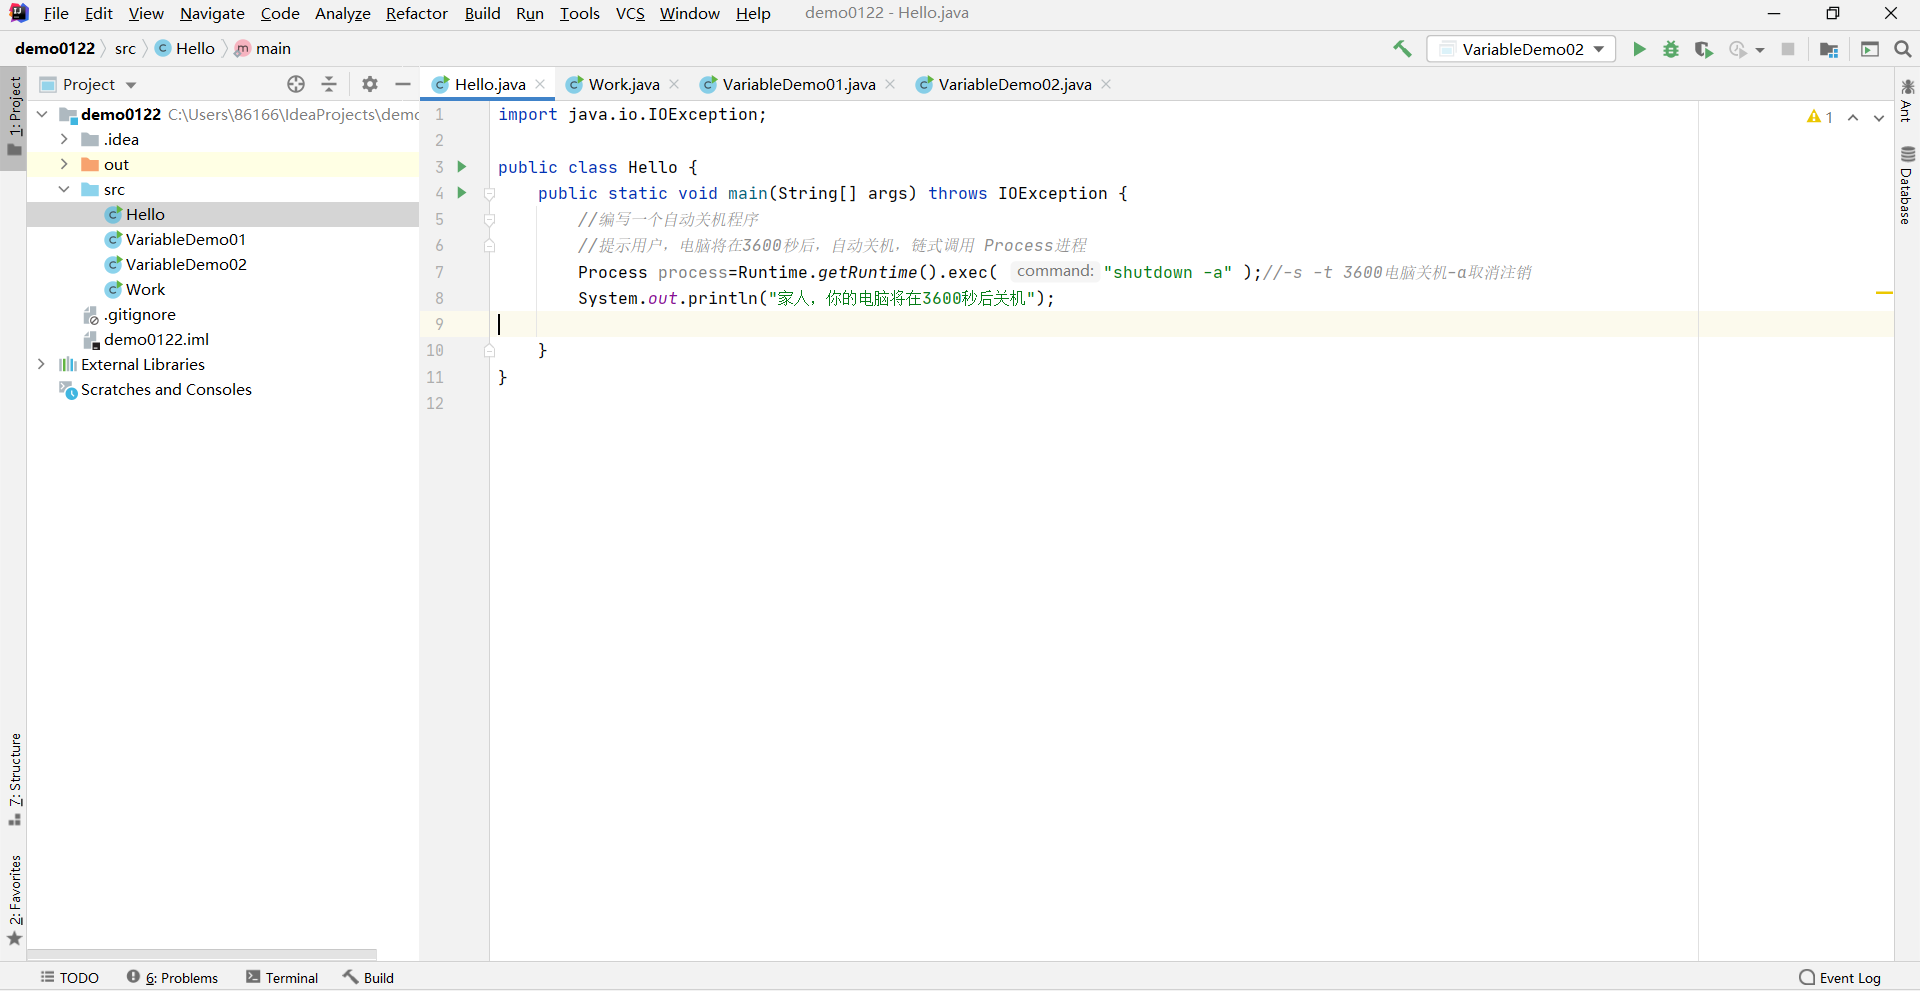Expand the .idea folder
Screen dimensions: 1920x991
click(64, 139)
